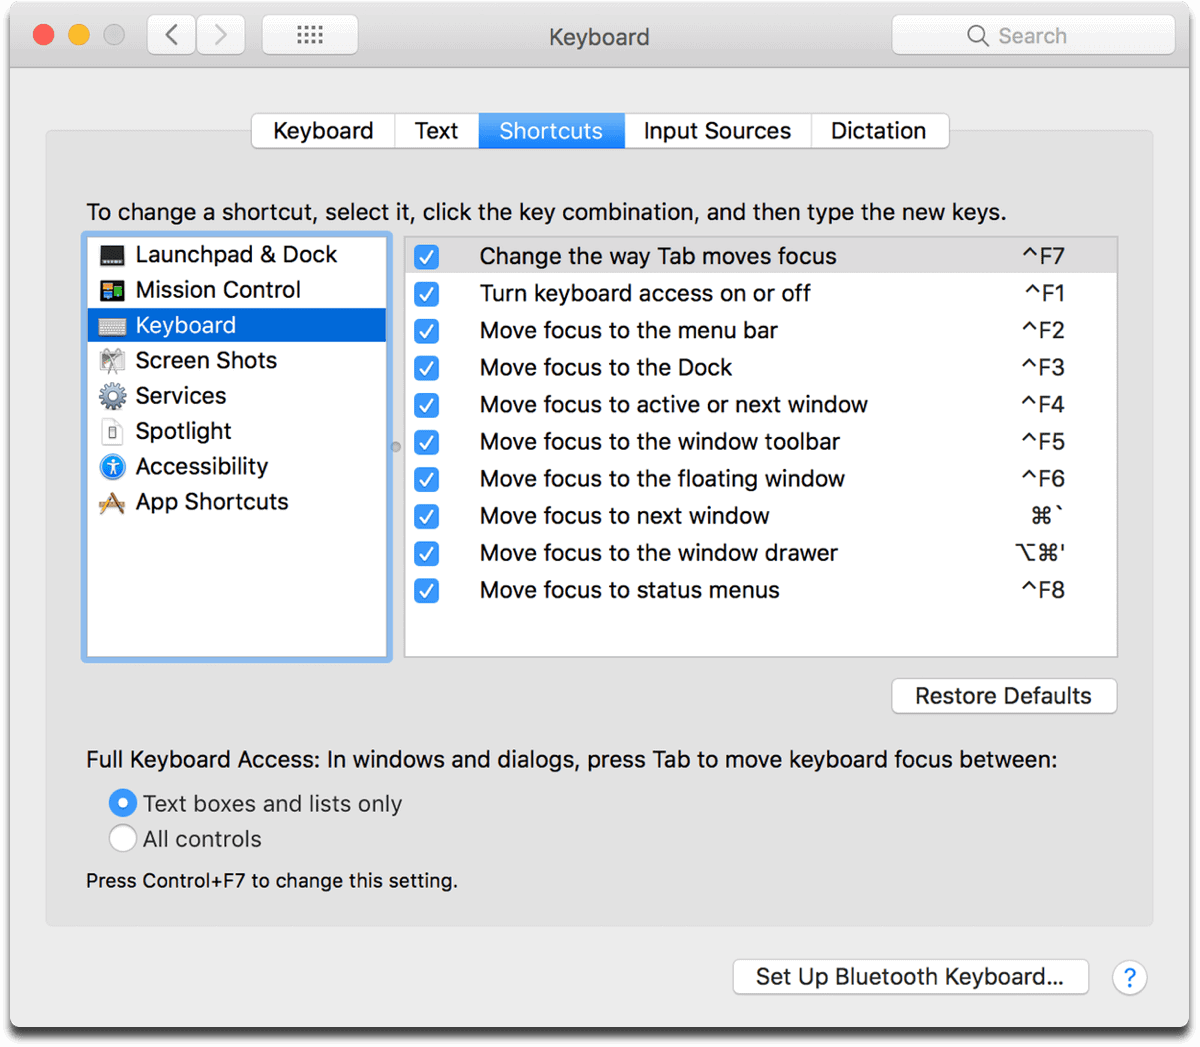Uncheck Move focus to the window drawer
Image resolution: width=1200 pixels, height=1047 pixels.
[x=427, y=553]
